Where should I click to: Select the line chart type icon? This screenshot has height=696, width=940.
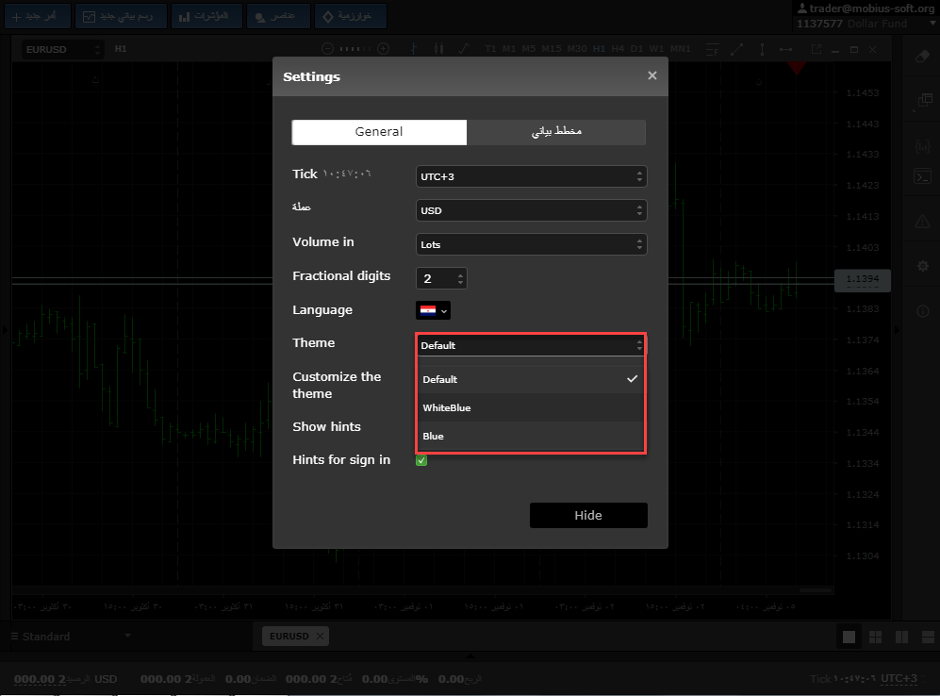coord(463,49)
